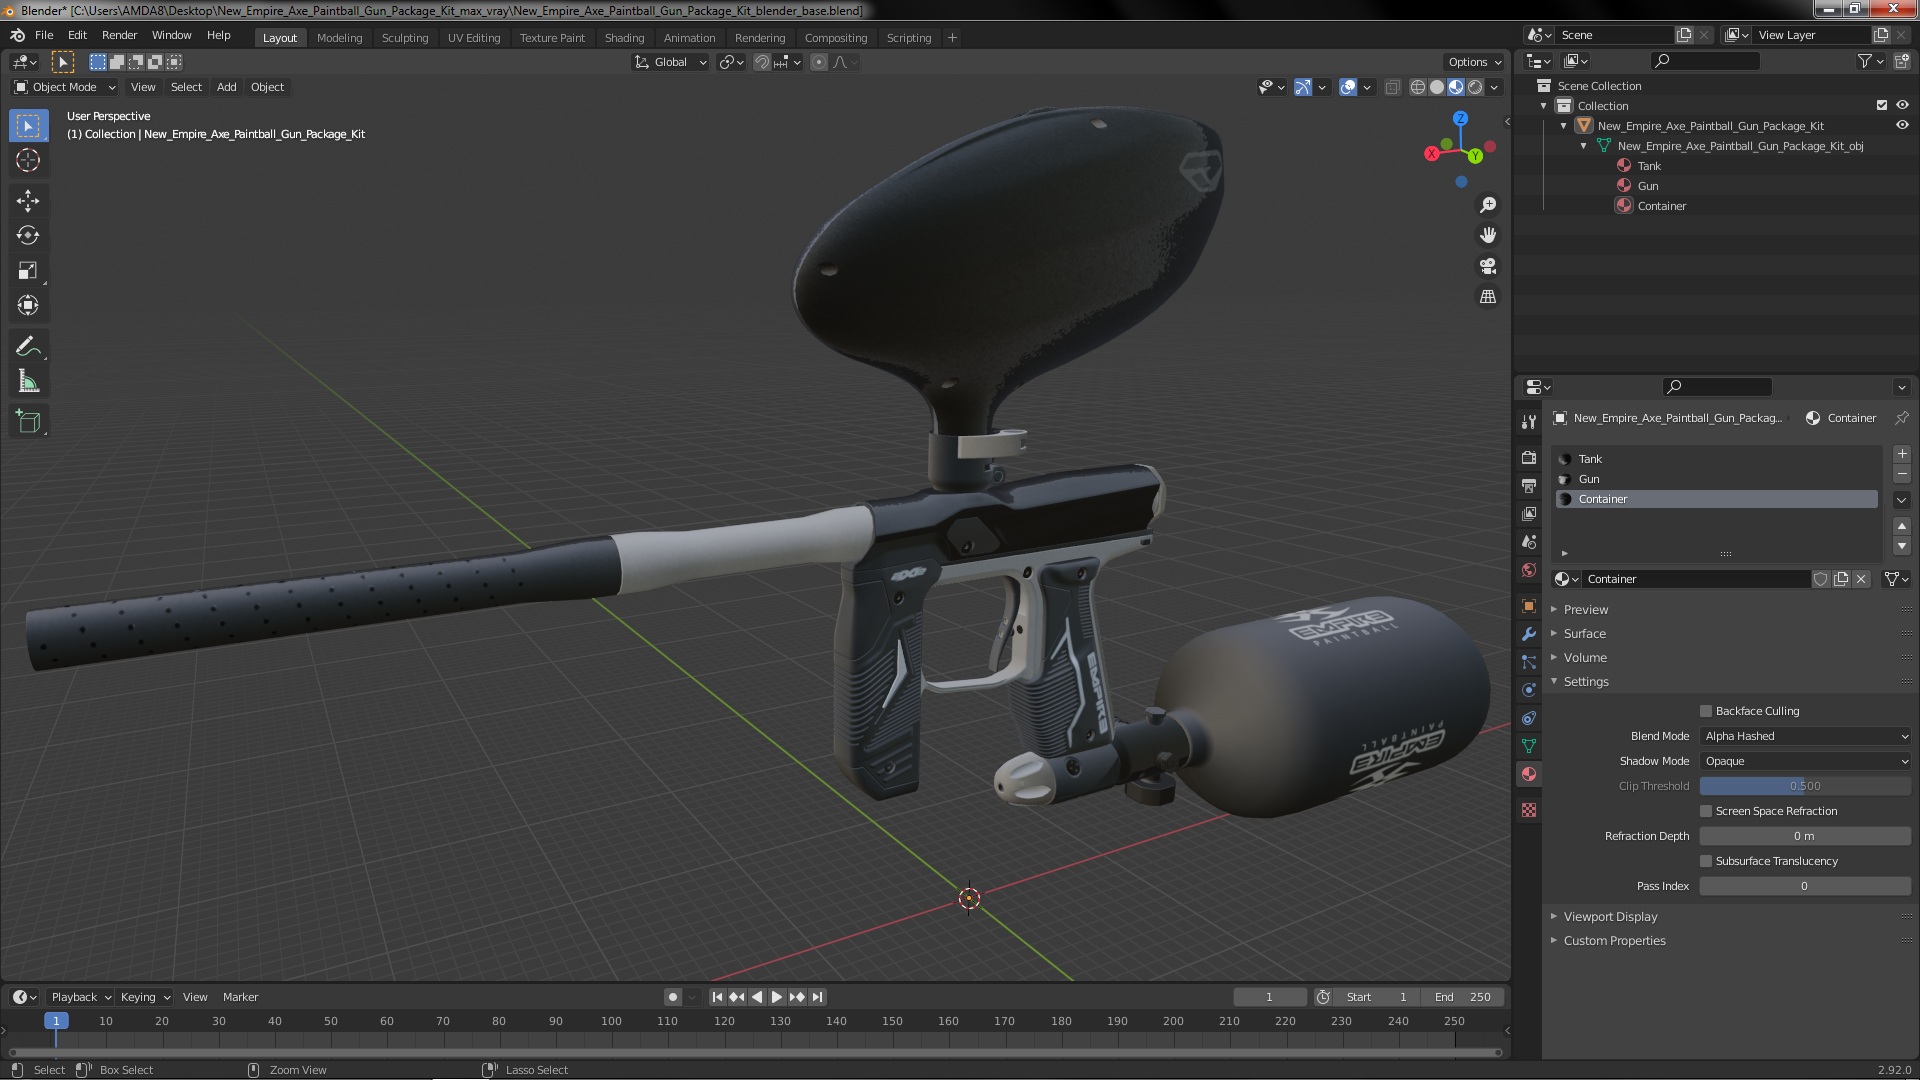Expand the Preview panel
Screen dimensions: 1920x1080
coord(1586,610)
